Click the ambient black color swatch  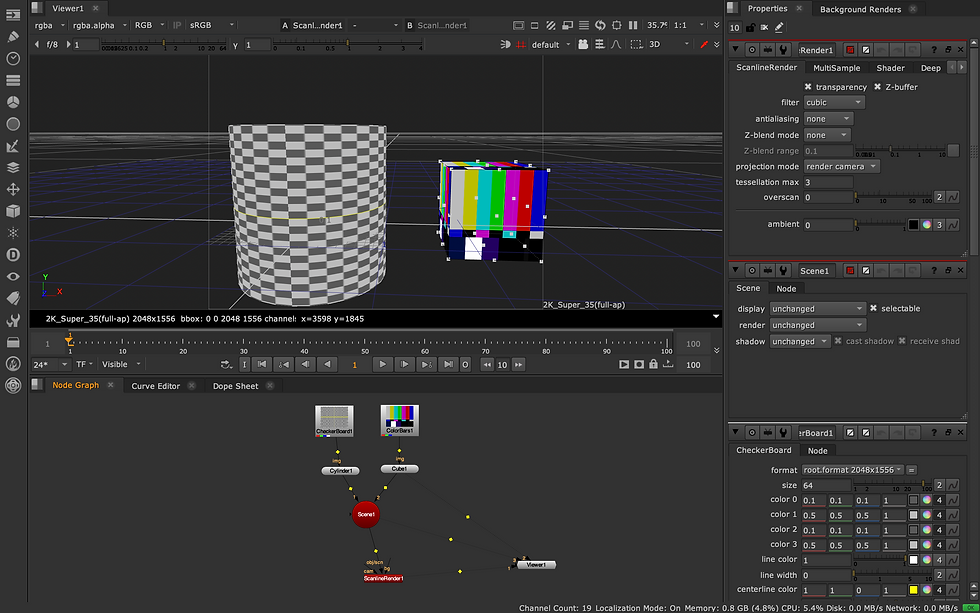click(913, 225)
